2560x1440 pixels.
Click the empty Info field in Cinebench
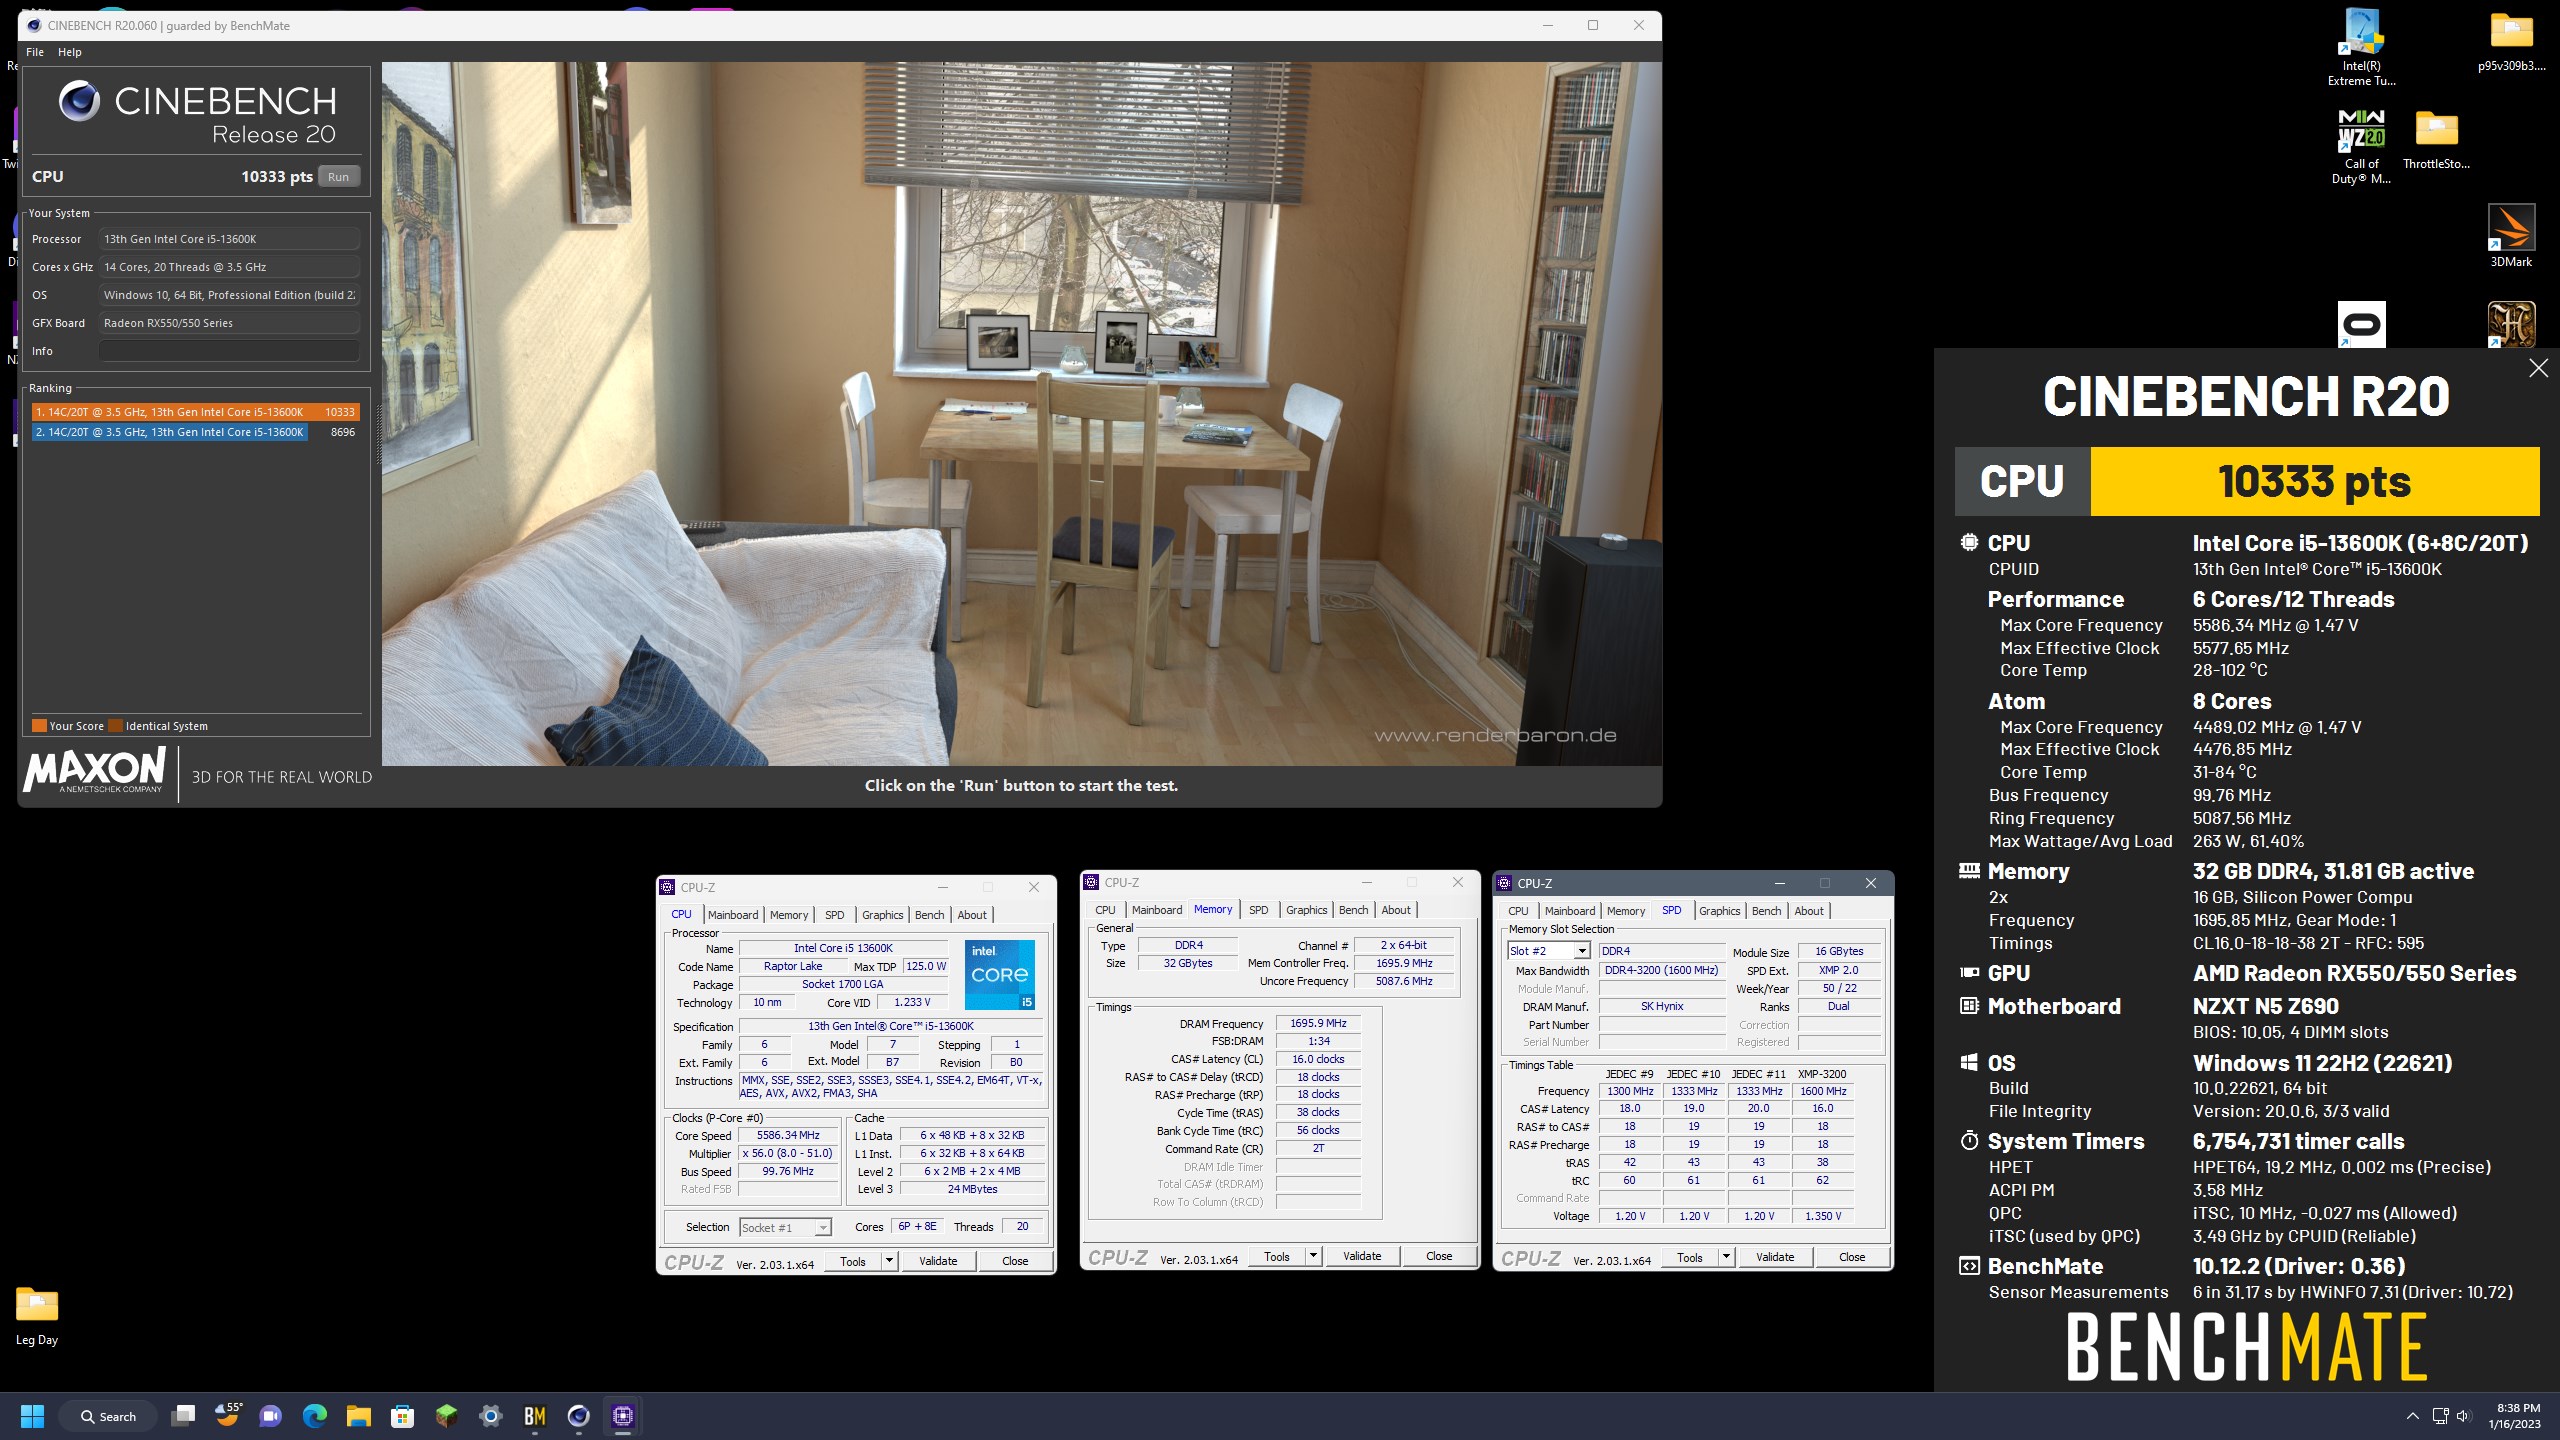coord(229,351)
